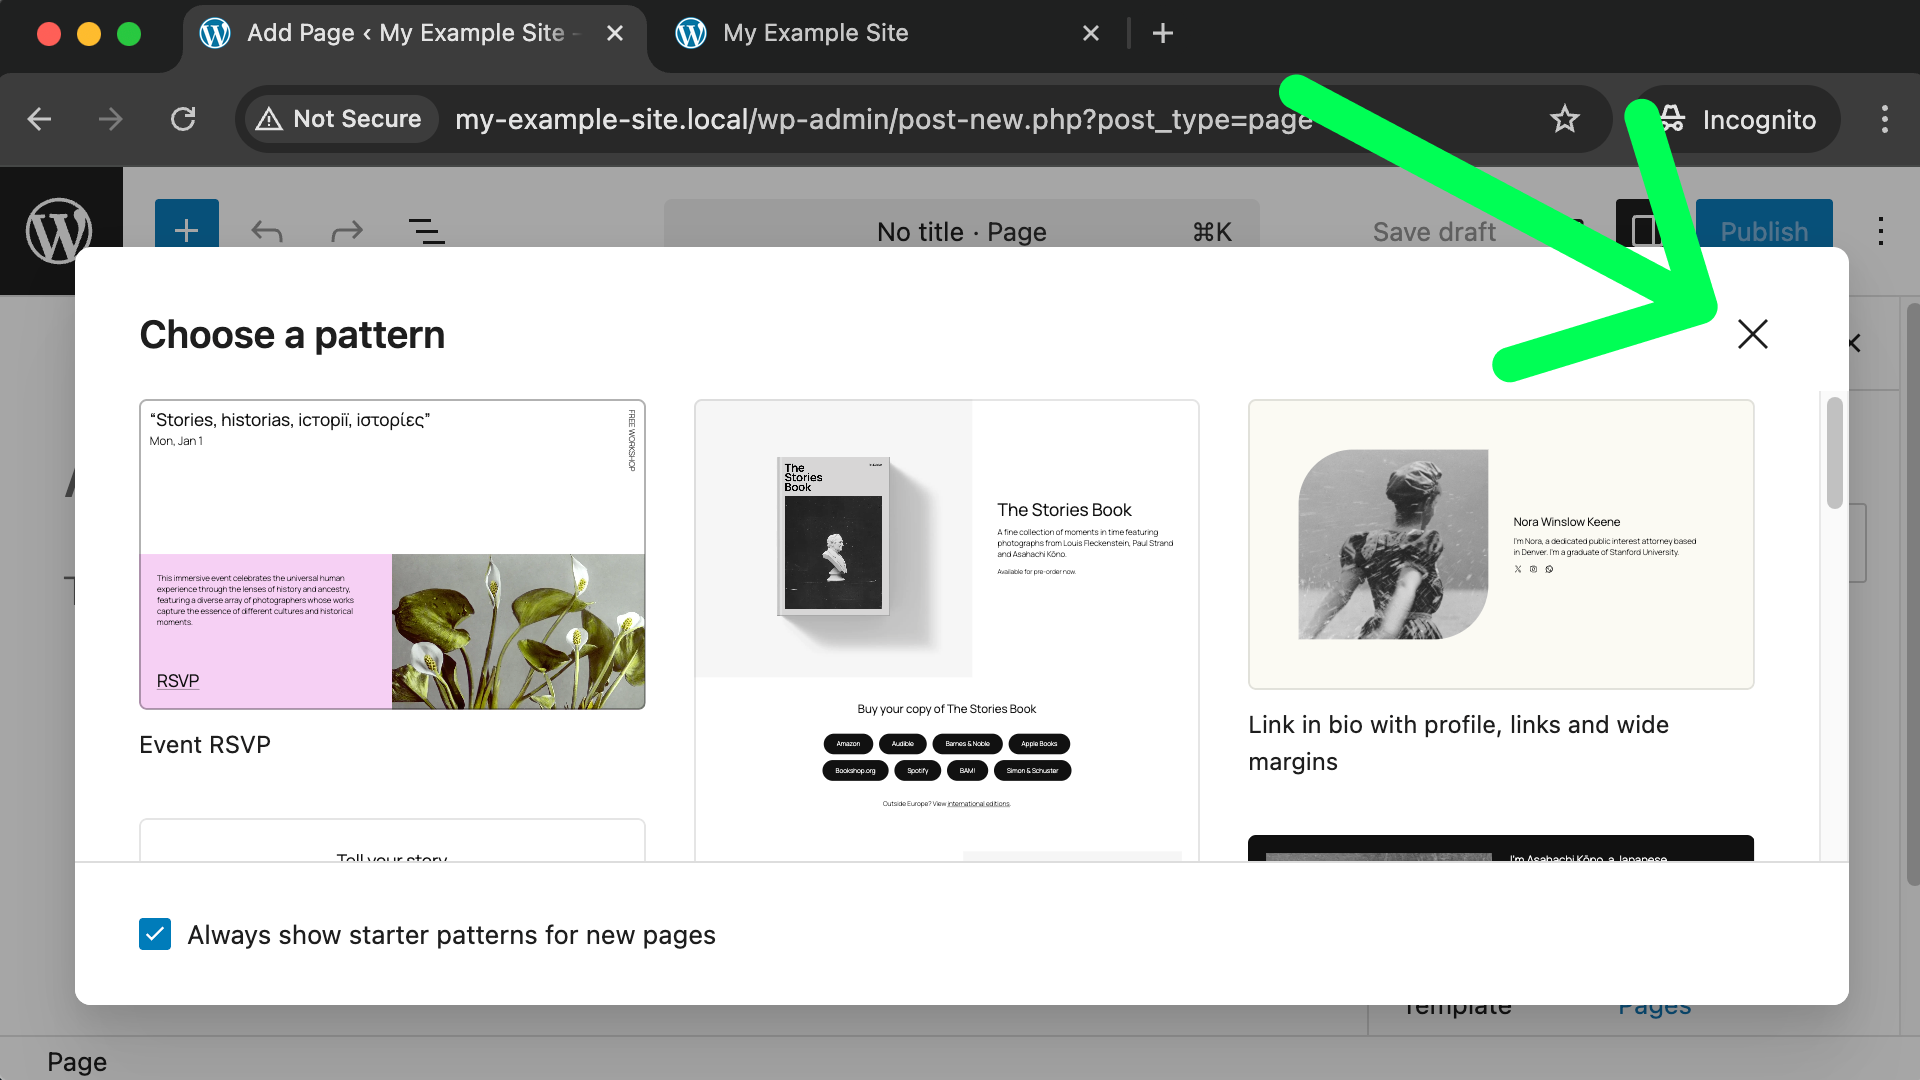Choose the Link in bio pattern
The width and height of the screenshot is (1920, 1080).
[1500, 544]
